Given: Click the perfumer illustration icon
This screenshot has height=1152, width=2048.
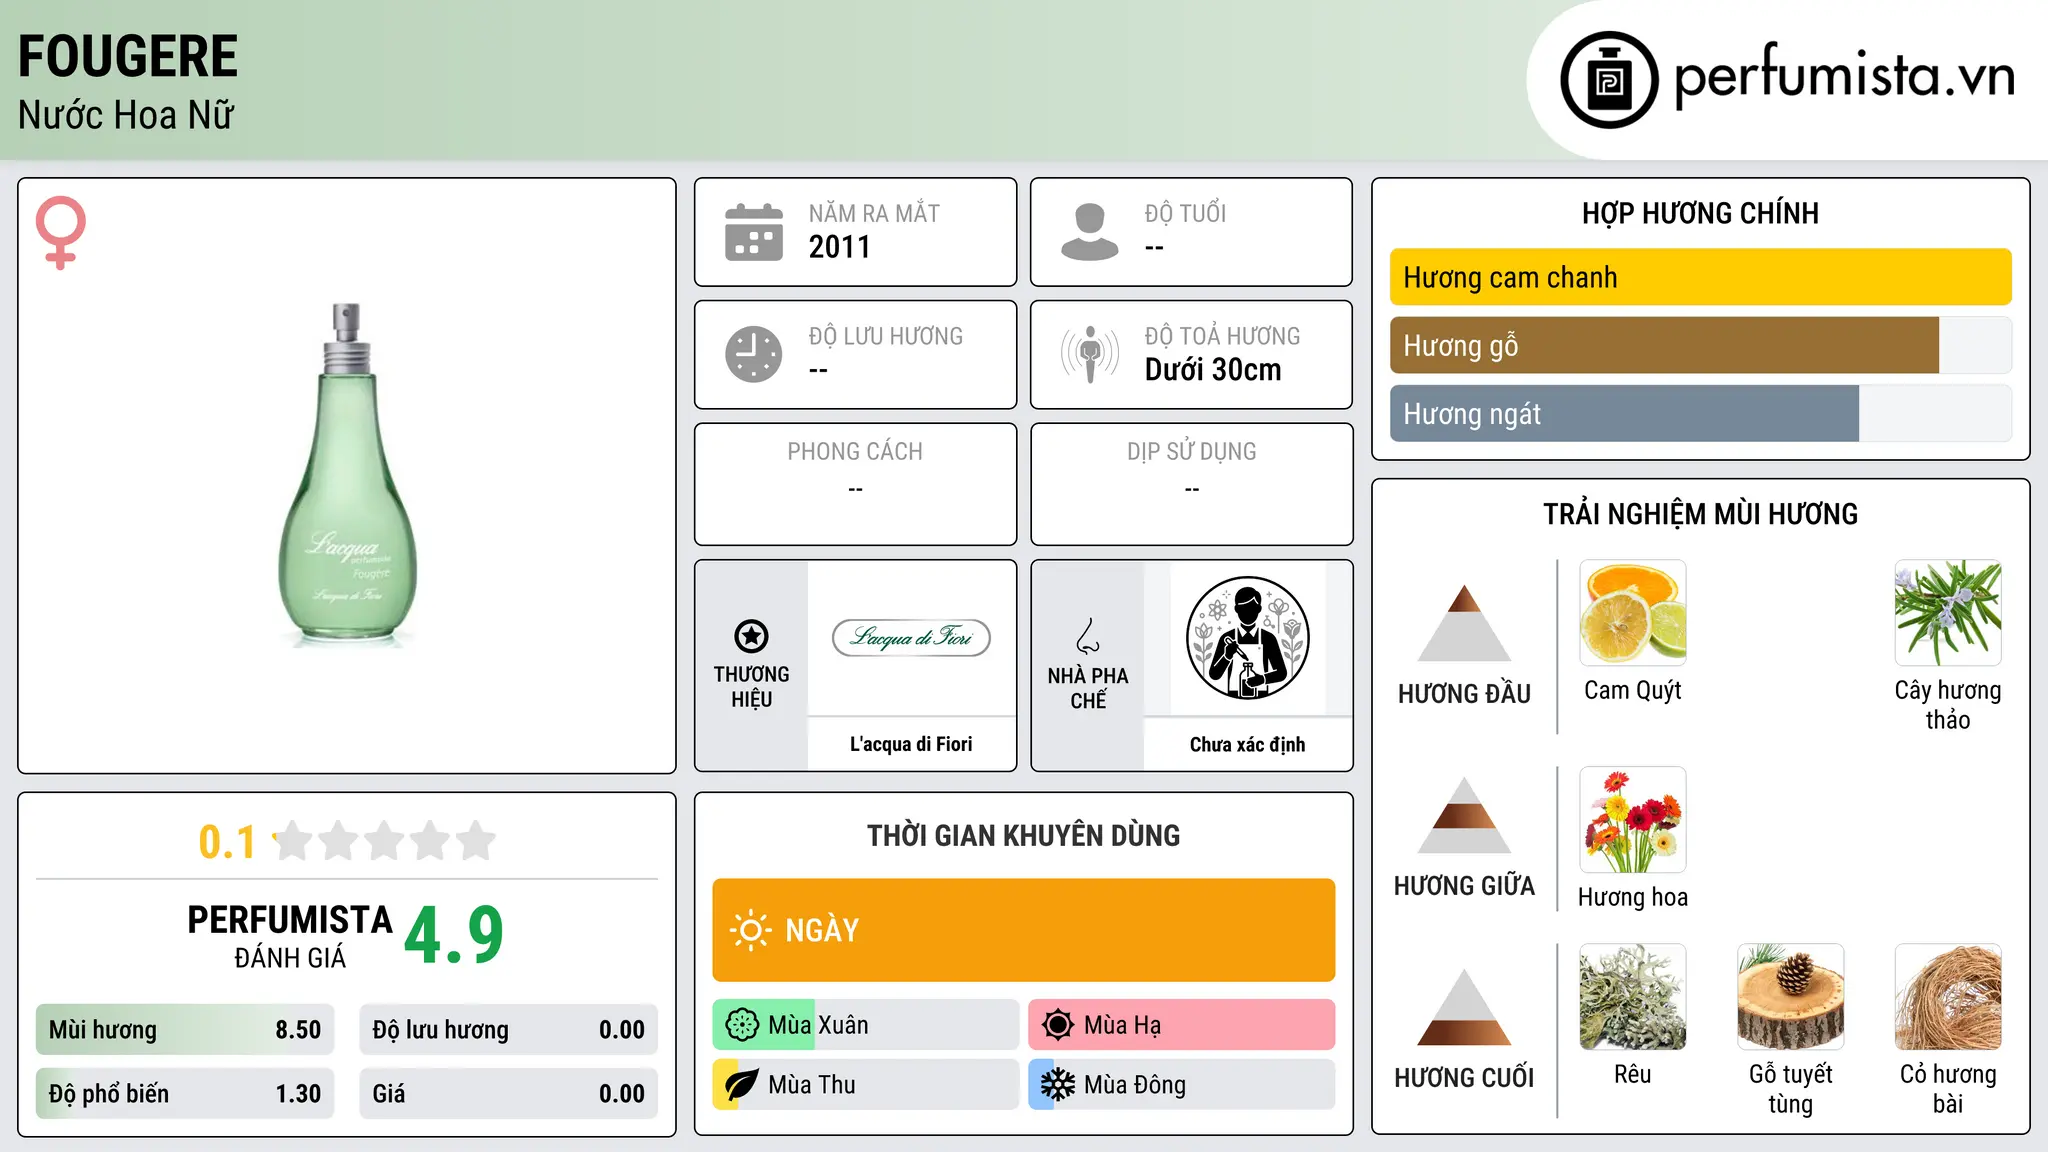Looking at the screenshot, I should 1247,638.
